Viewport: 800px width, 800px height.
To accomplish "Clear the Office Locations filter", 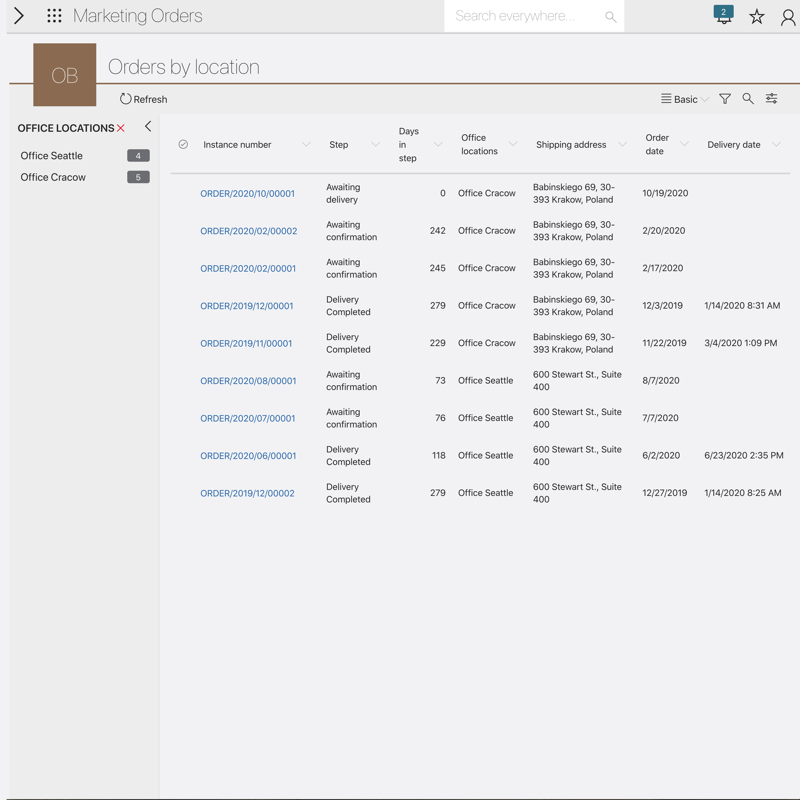I will [x=121, y=128].
